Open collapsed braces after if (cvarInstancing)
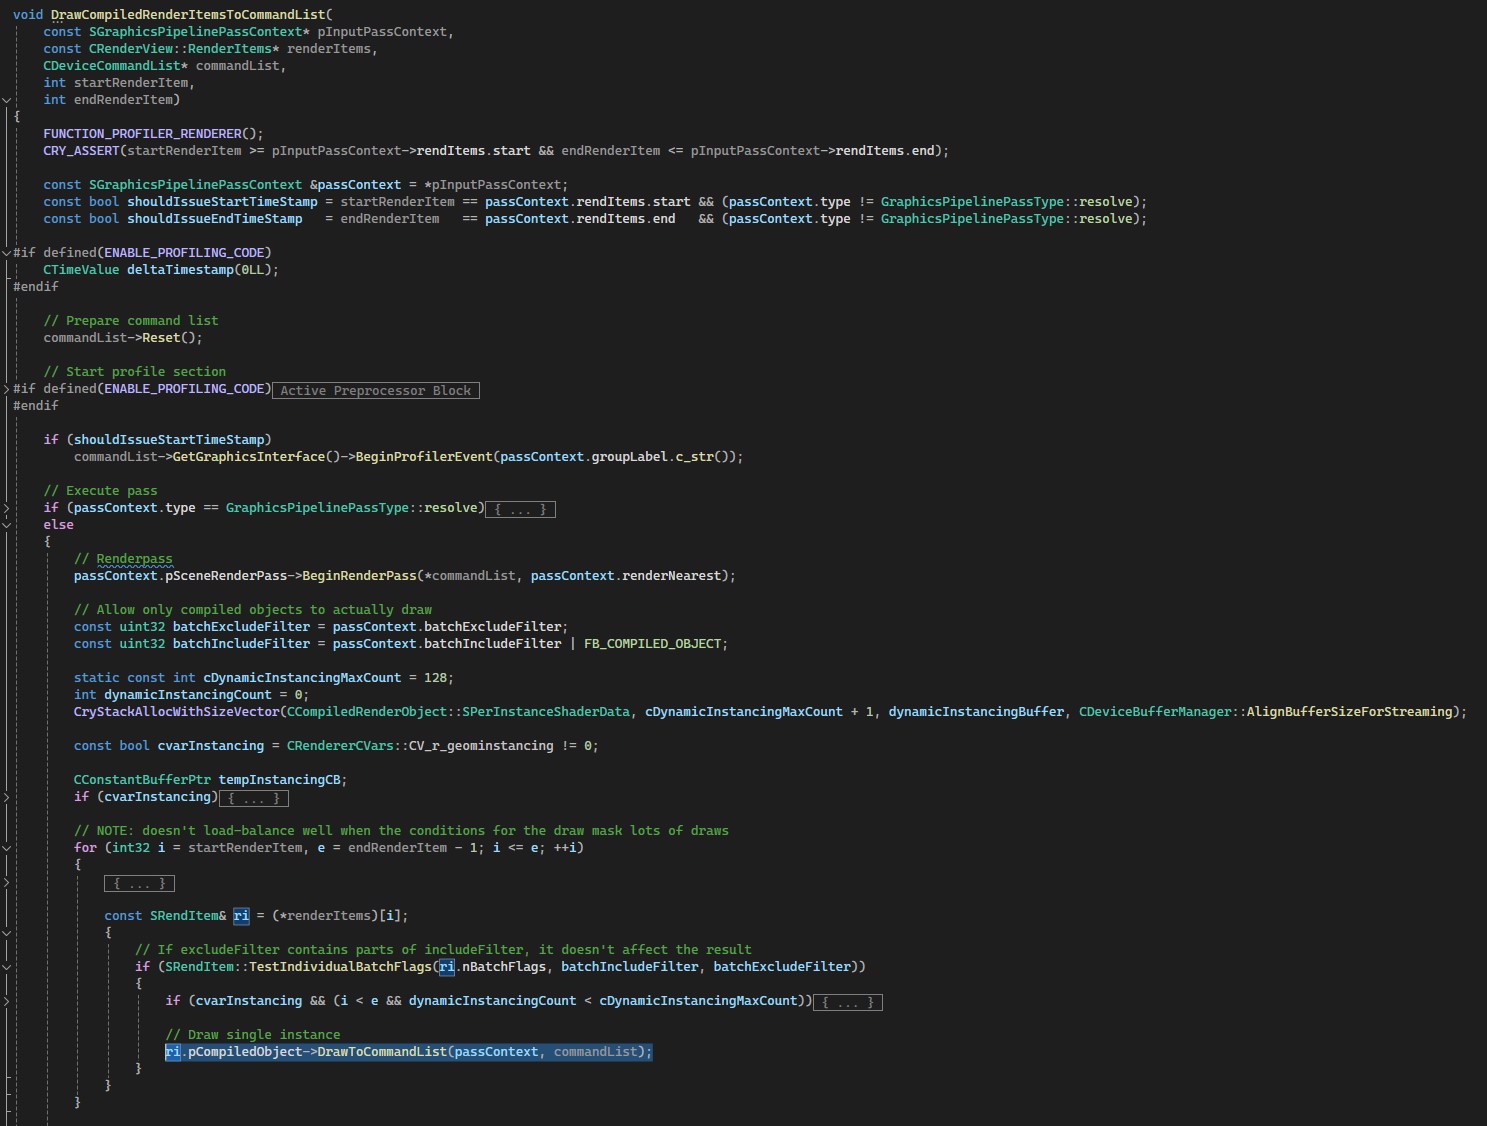This screenshot has width=1487, height=1126. coord(254,798)
